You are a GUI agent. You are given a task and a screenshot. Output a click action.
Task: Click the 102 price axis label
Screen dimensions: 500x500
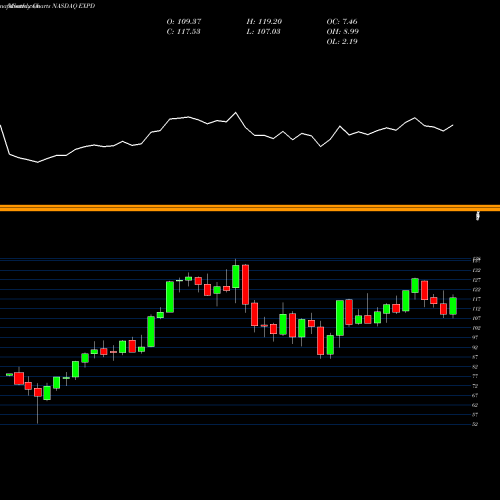pos(477,328)
